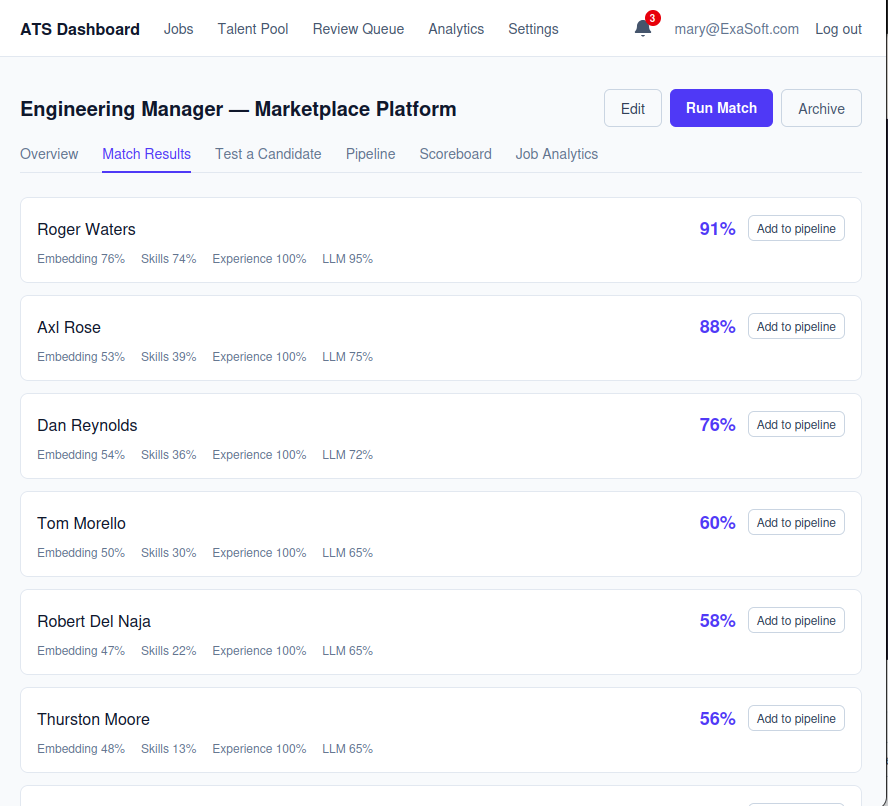Click the Engineering Manager — Marketplace Platform heading
888x806 pixels.
(x=238, y=109)
